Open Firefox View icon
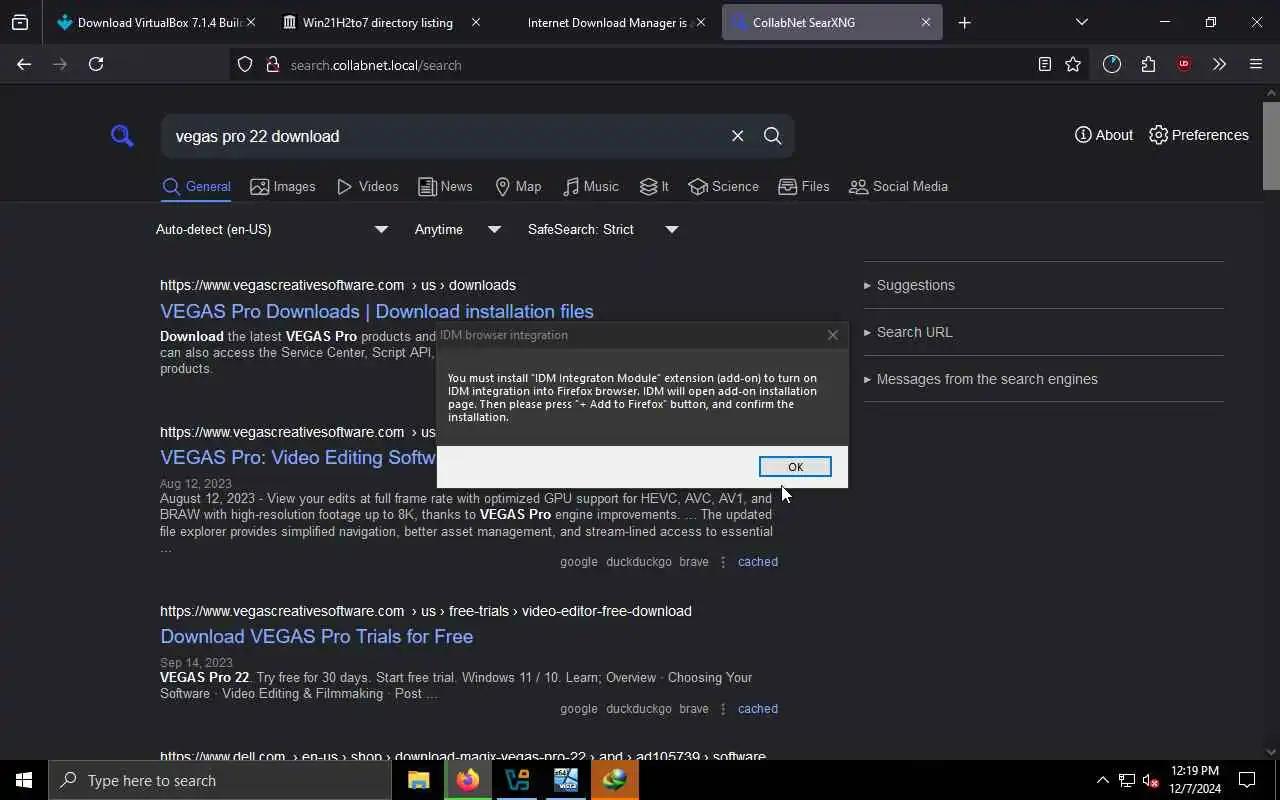 (20, 22)
